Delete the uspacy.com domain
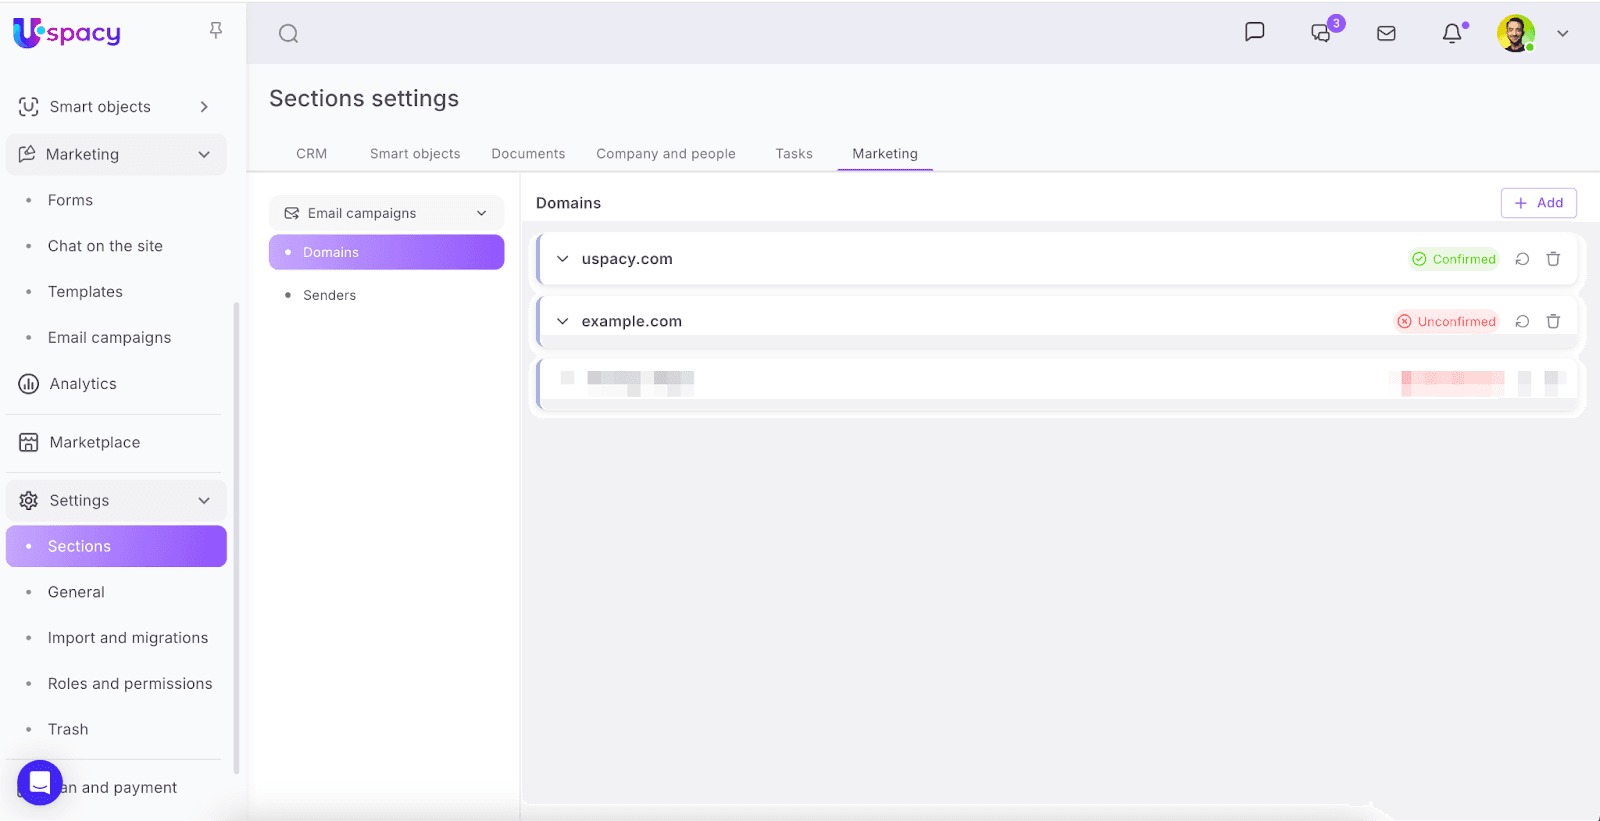Screen dimensions: 1600x821 point(1553,259)
